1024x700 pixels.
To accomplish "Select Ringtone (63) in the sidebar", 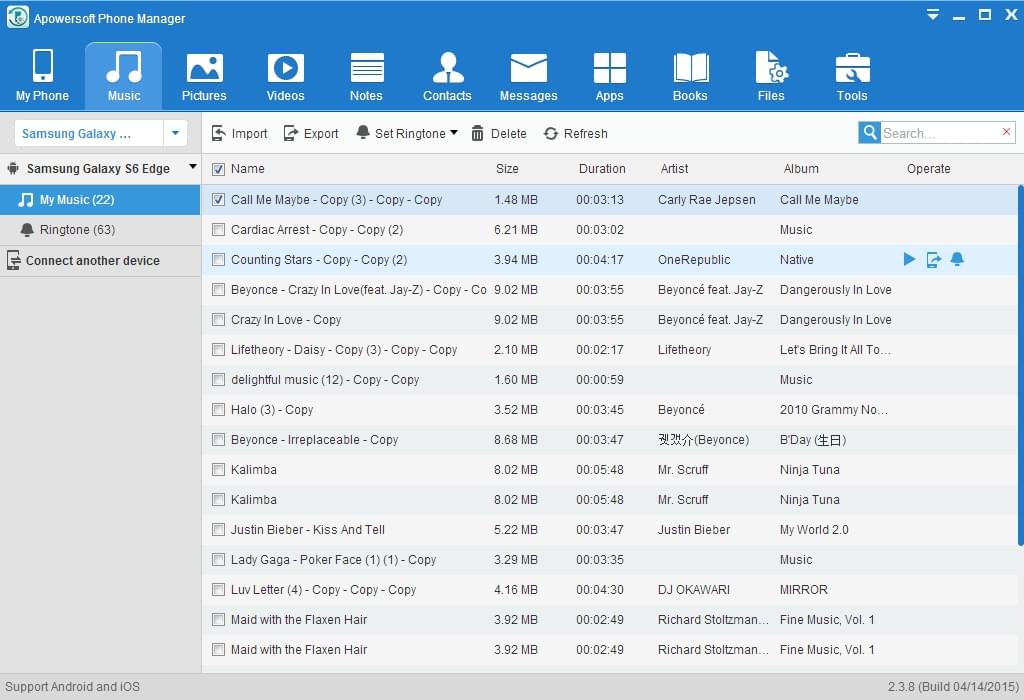I will point(77,230).
